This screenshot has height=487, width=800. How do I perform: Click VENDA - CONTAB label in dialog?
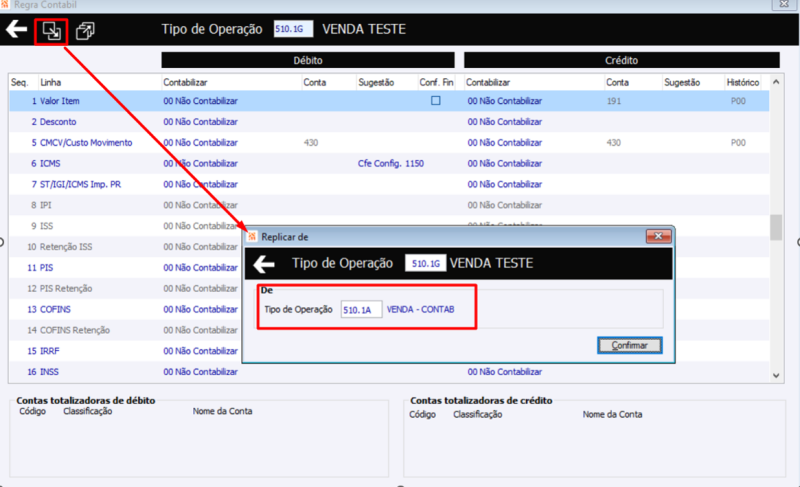pyautogui.click(x=420, y=310)
